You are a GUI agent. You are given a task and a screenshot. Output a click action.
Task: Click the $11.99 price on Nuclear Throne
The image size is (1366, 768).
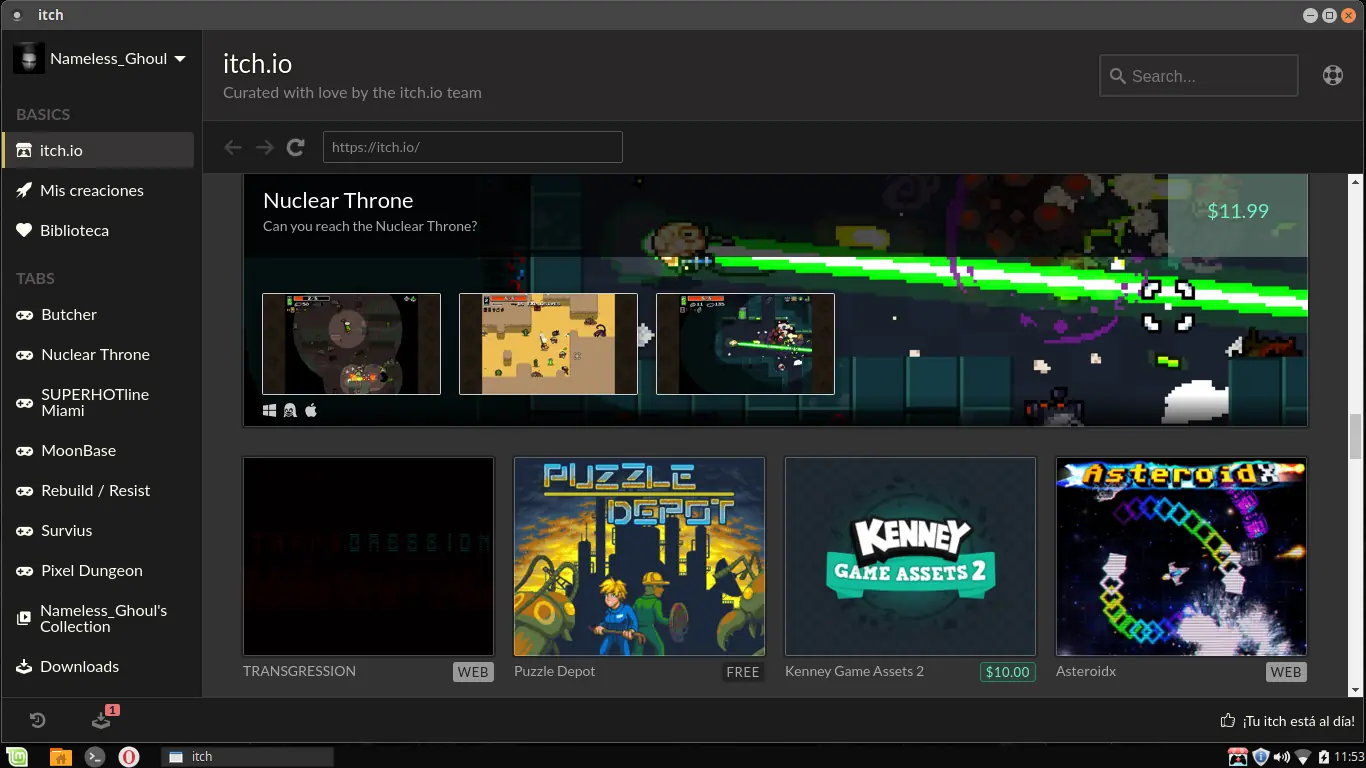pos(1238,211)
